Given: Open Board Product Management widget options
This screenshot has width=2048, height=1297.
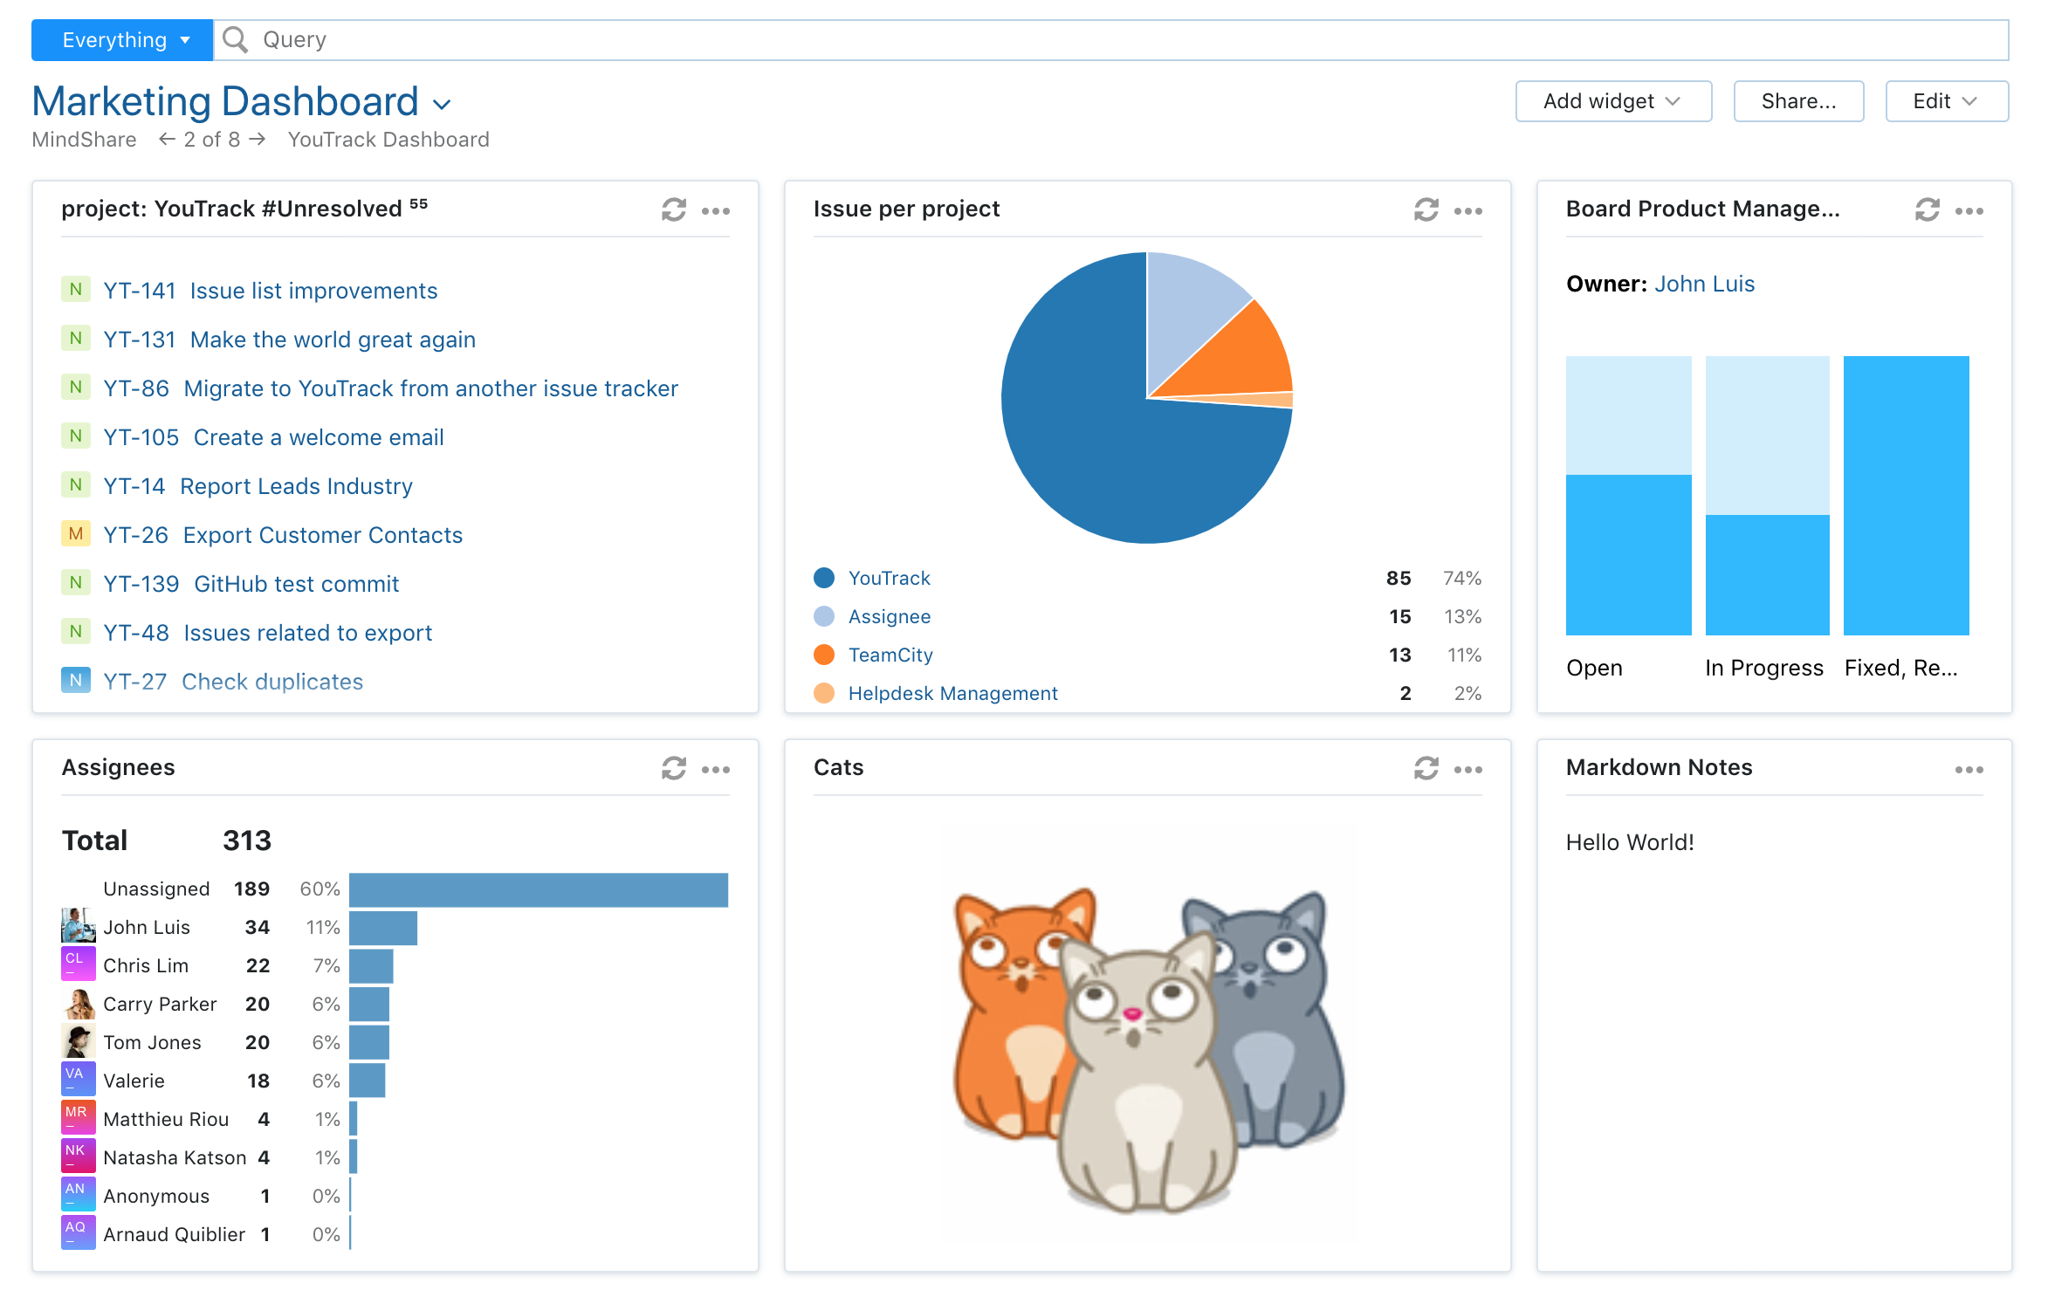Looking at the screenshot, I should [x=1969, y=211].
